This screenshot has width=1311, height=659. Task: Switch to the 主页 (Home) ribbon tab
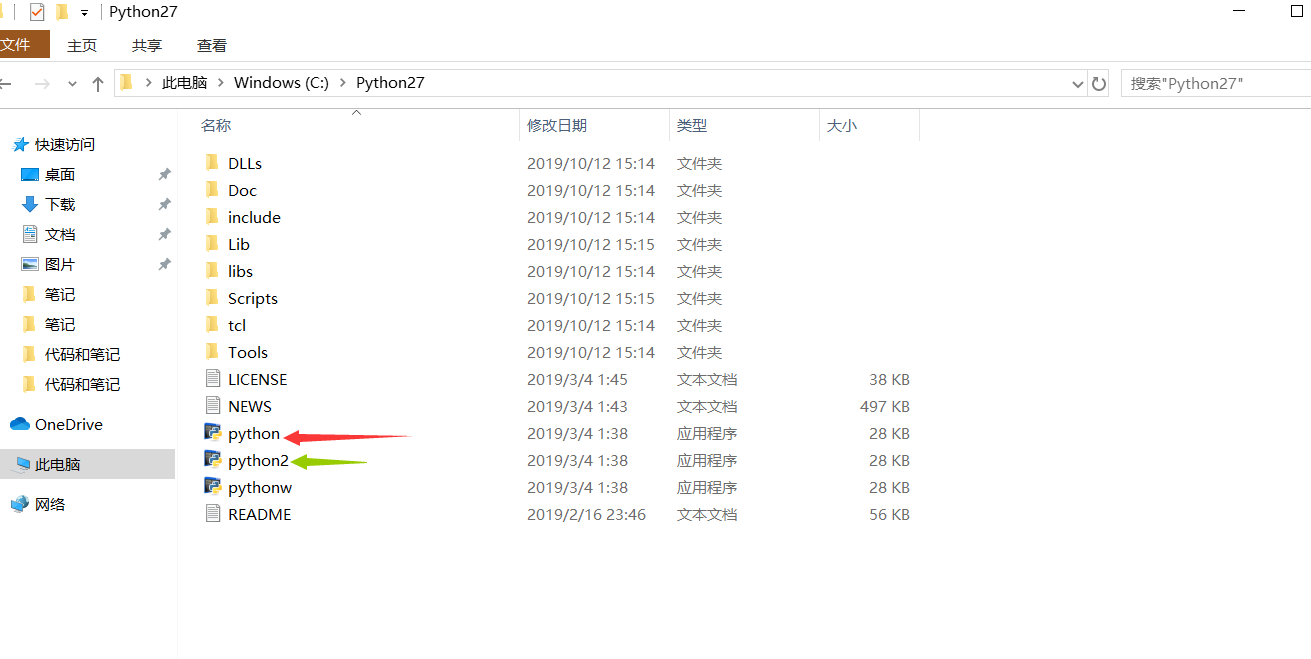coord(82,46)
